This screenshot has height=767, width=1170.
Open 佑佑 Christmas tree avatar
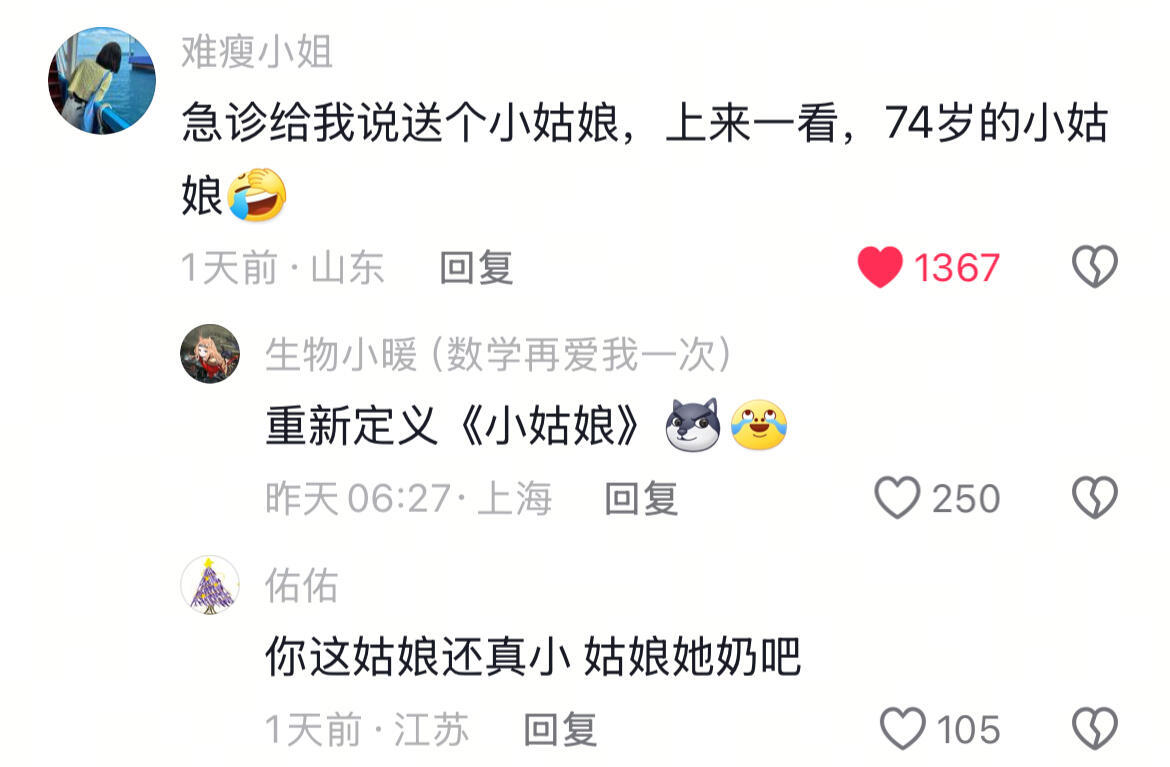pyautogui.click(x=210, y=585)
